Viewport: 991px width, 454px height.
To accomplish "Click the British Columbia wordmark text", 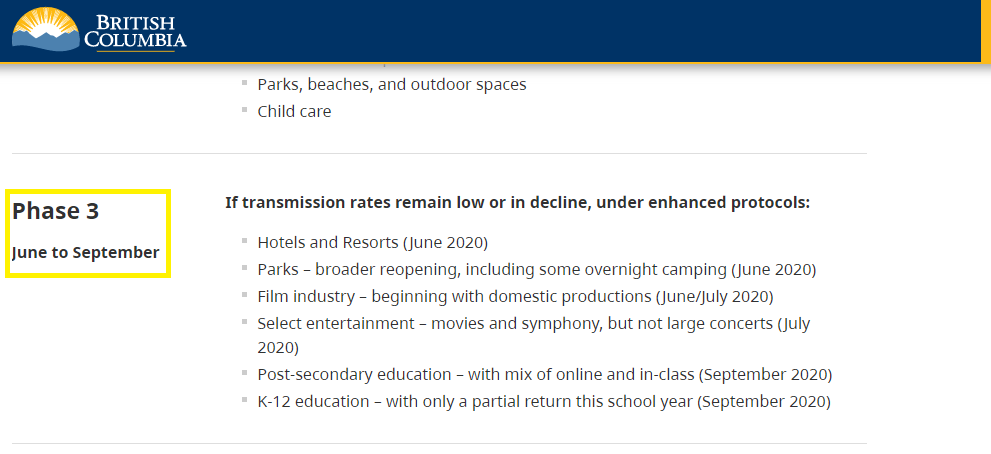I will [x=136, y=33].
